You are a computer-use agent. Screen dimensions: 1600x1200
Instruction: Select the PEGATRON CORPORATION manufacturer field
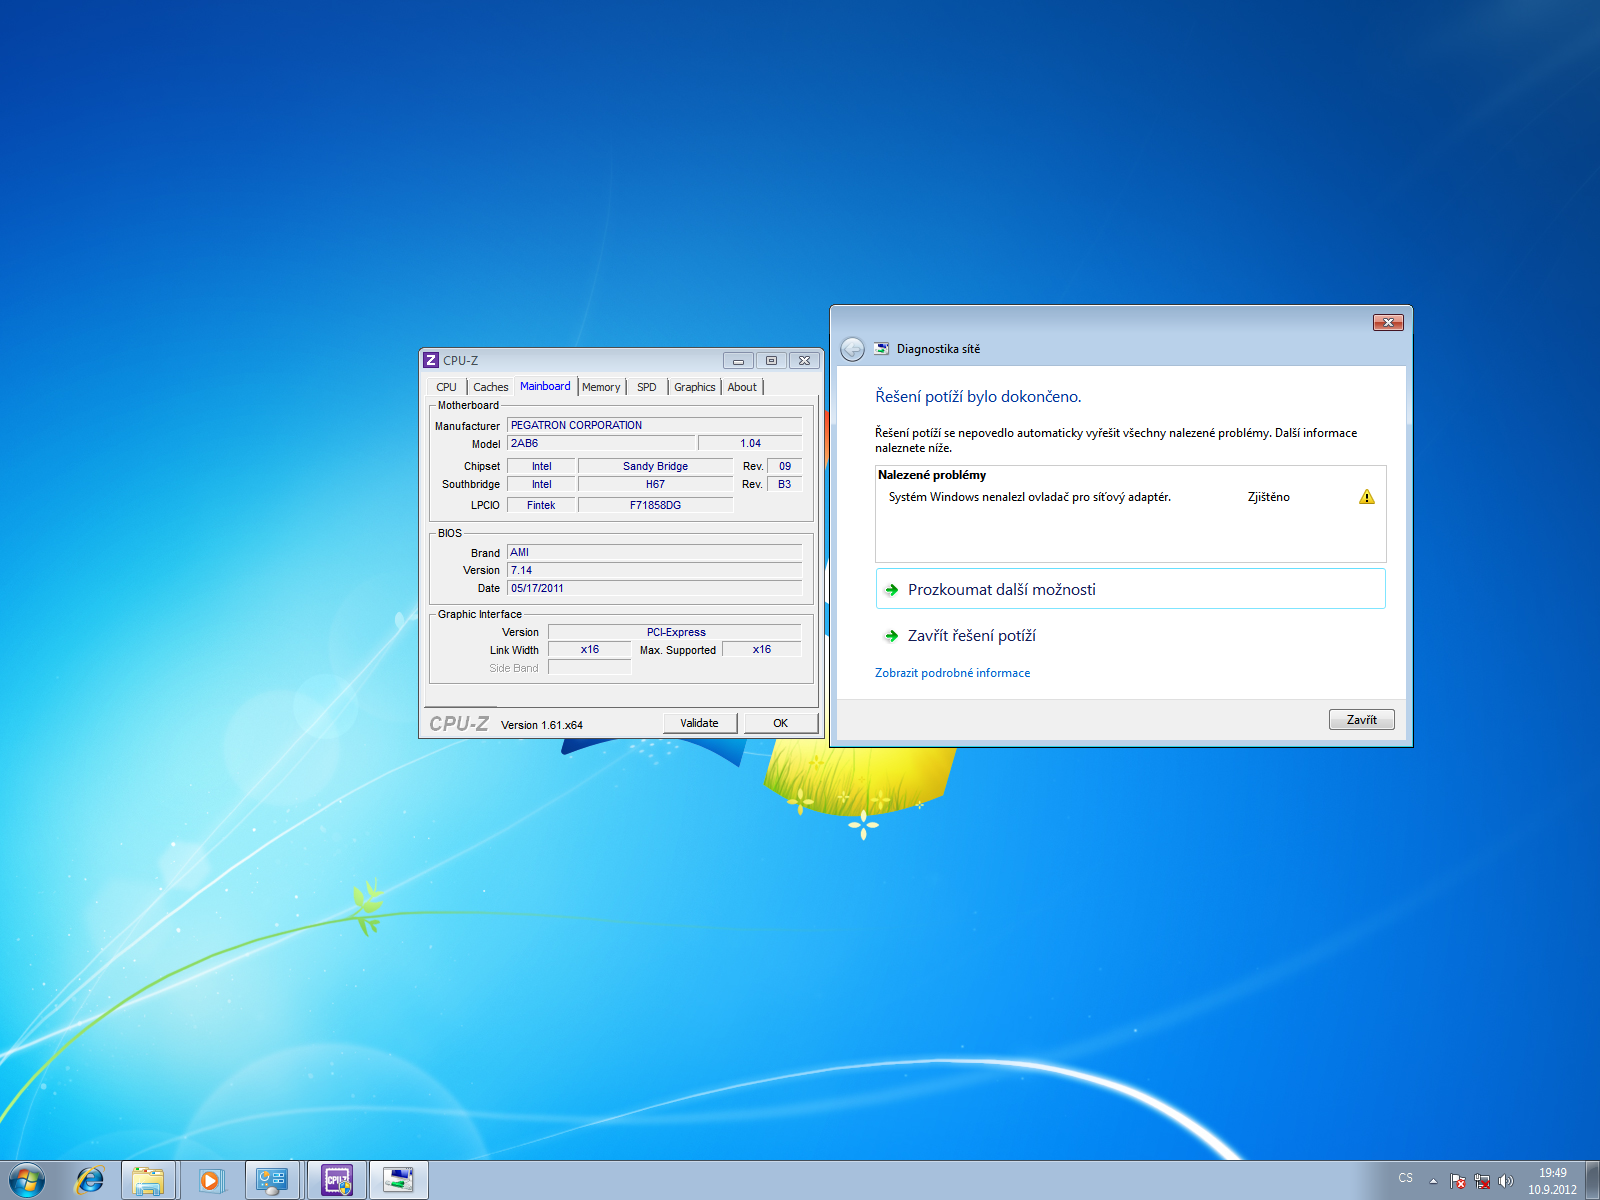(654, 425)
